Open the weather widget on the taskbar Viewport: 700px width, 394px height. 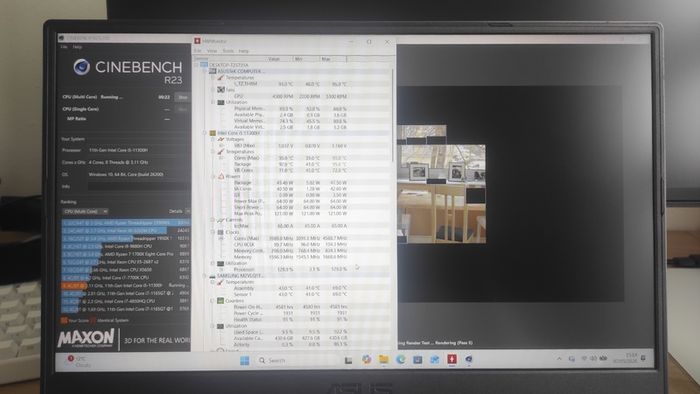pos(80,361)
